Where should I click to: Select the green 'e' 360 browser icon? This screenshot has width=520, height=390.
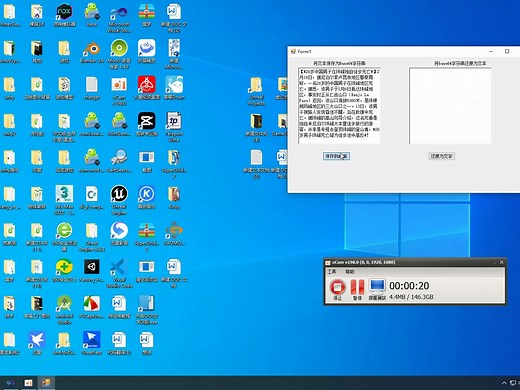[64, 230]
